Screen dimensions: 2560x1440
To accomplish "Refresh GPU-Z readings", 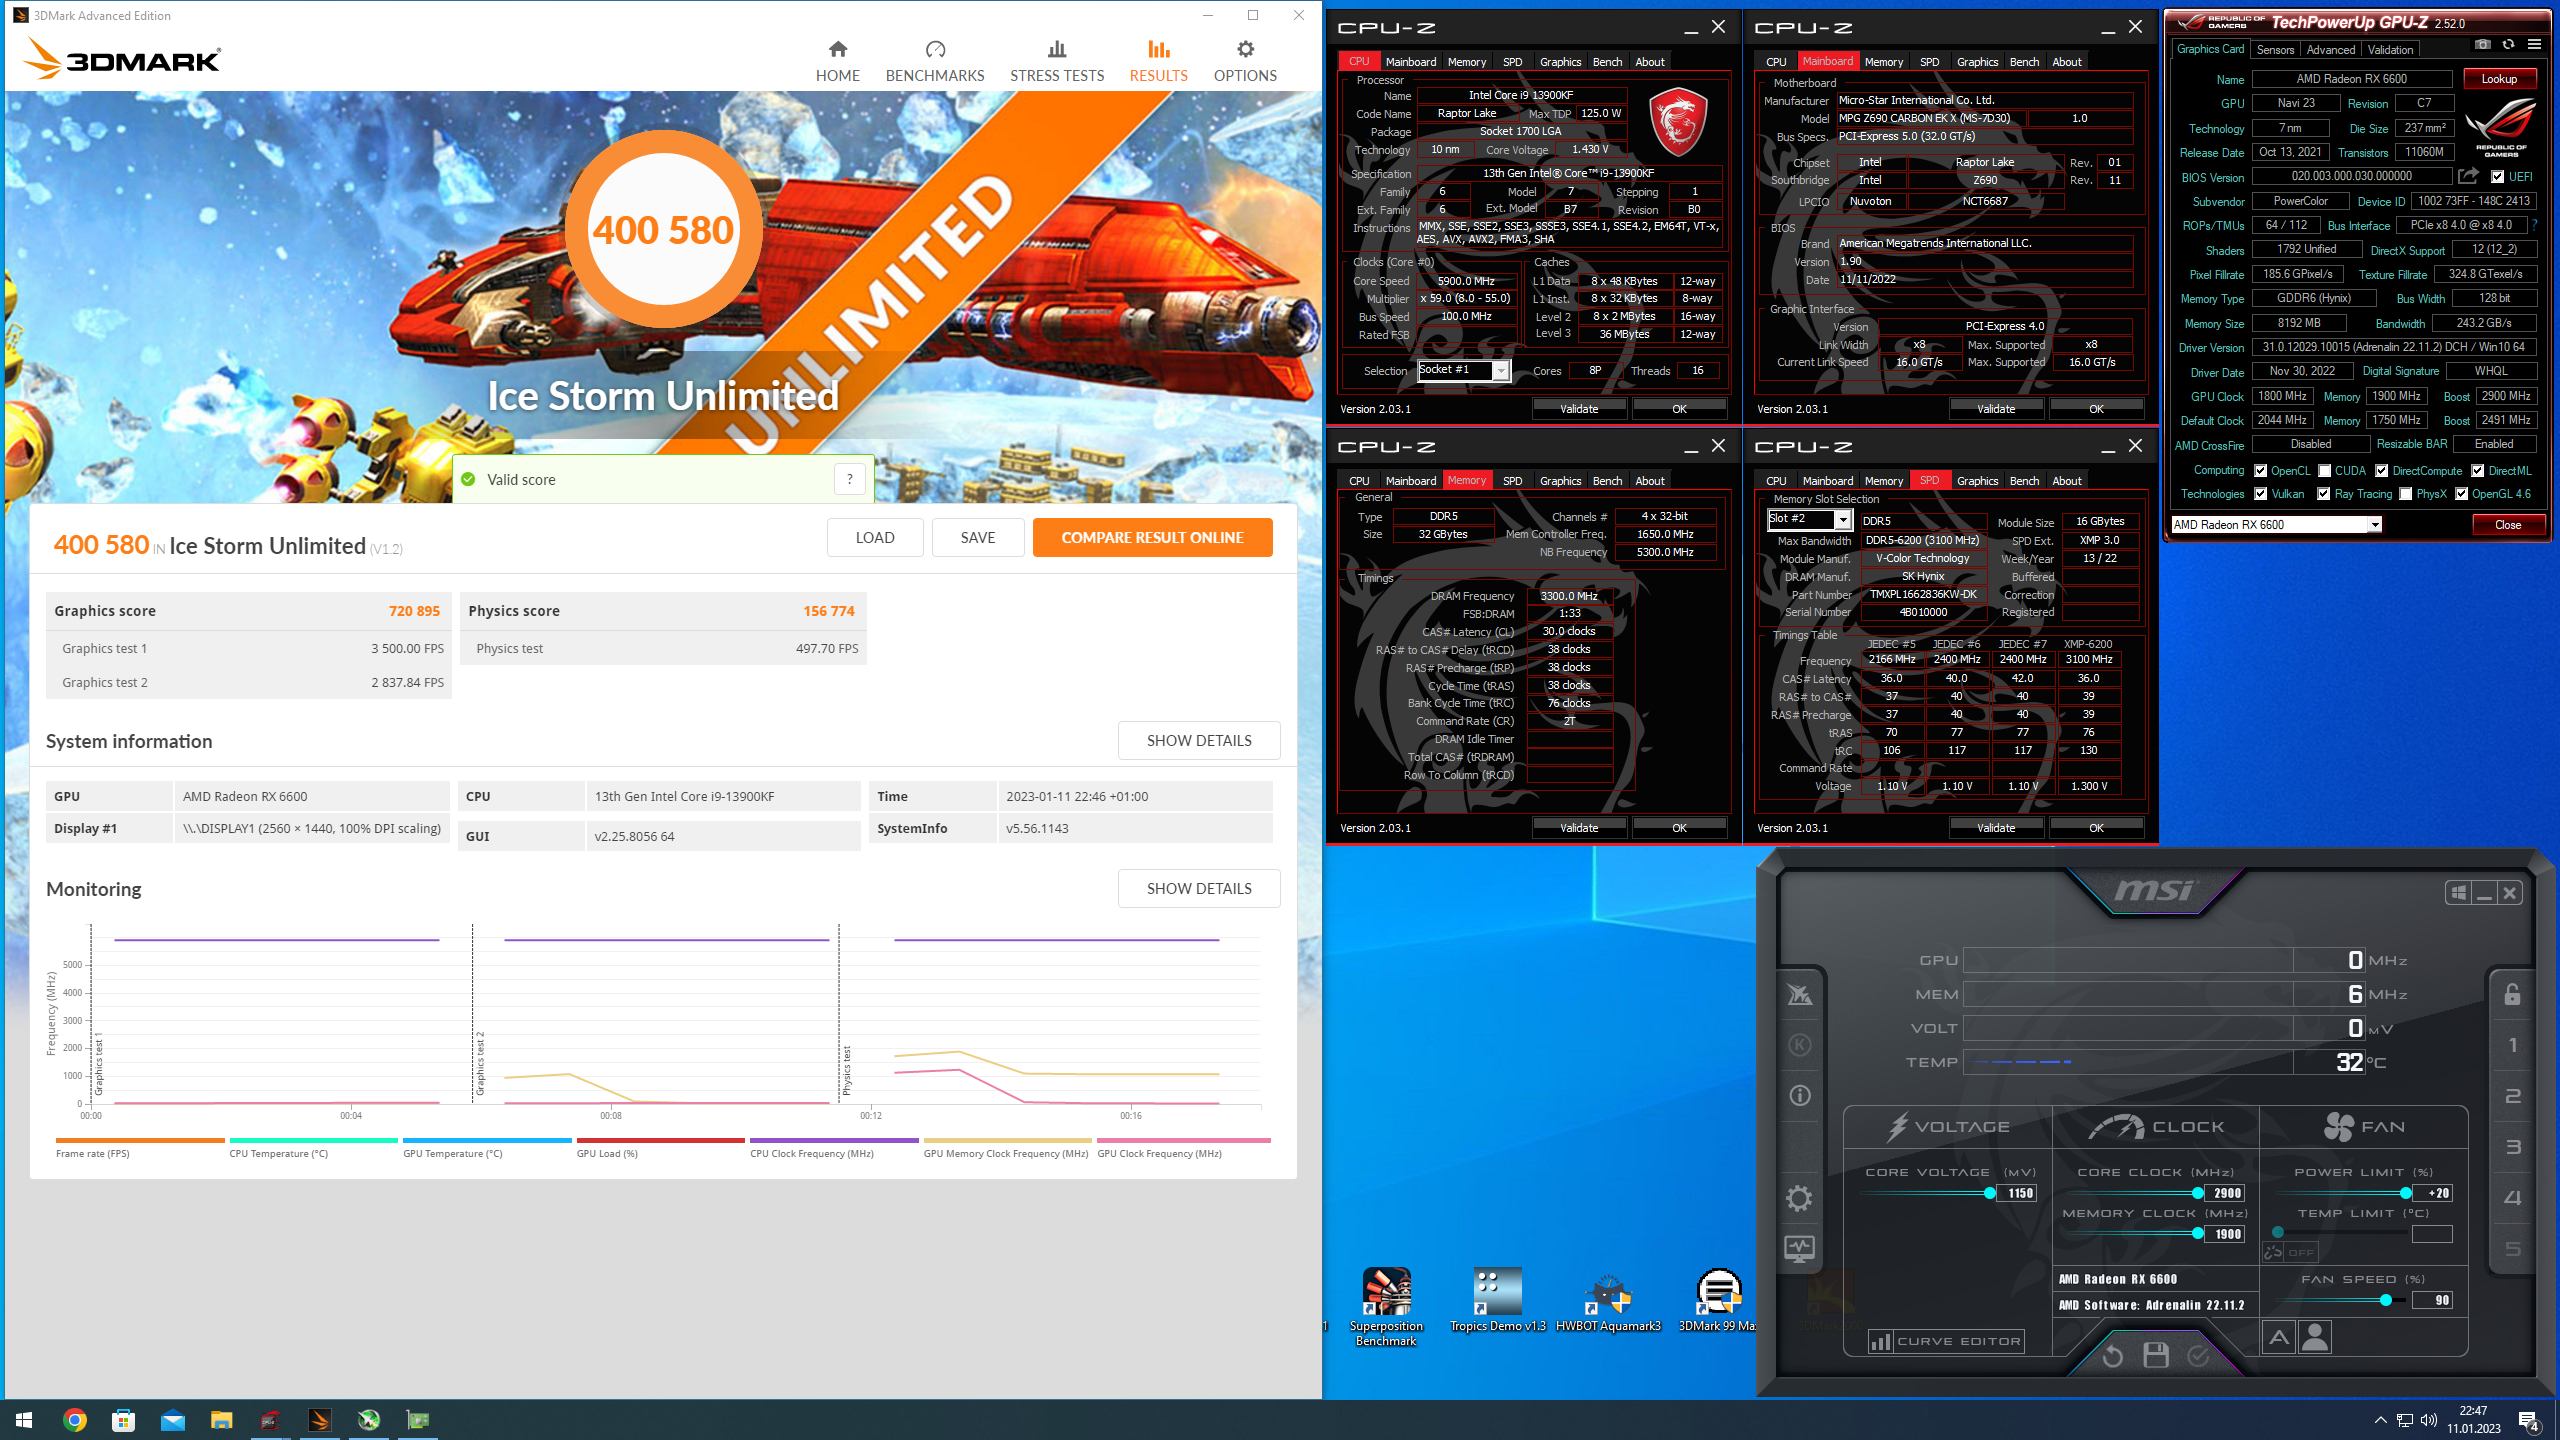I will [2508, 45].
